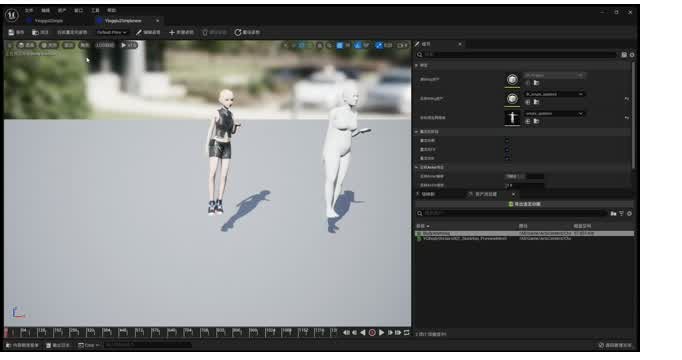Switch to the first asset editor tab
This screenshot has width=682, height=360.
point(48,20)
